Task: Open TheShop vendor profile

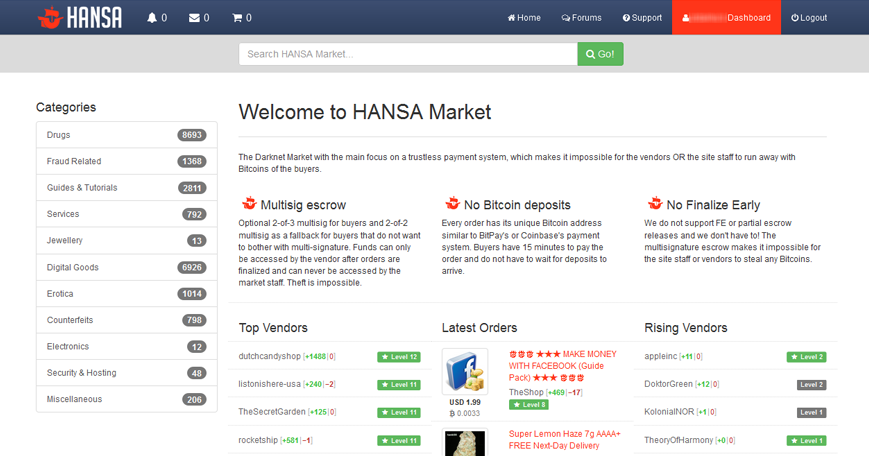Action: [526, 392]
